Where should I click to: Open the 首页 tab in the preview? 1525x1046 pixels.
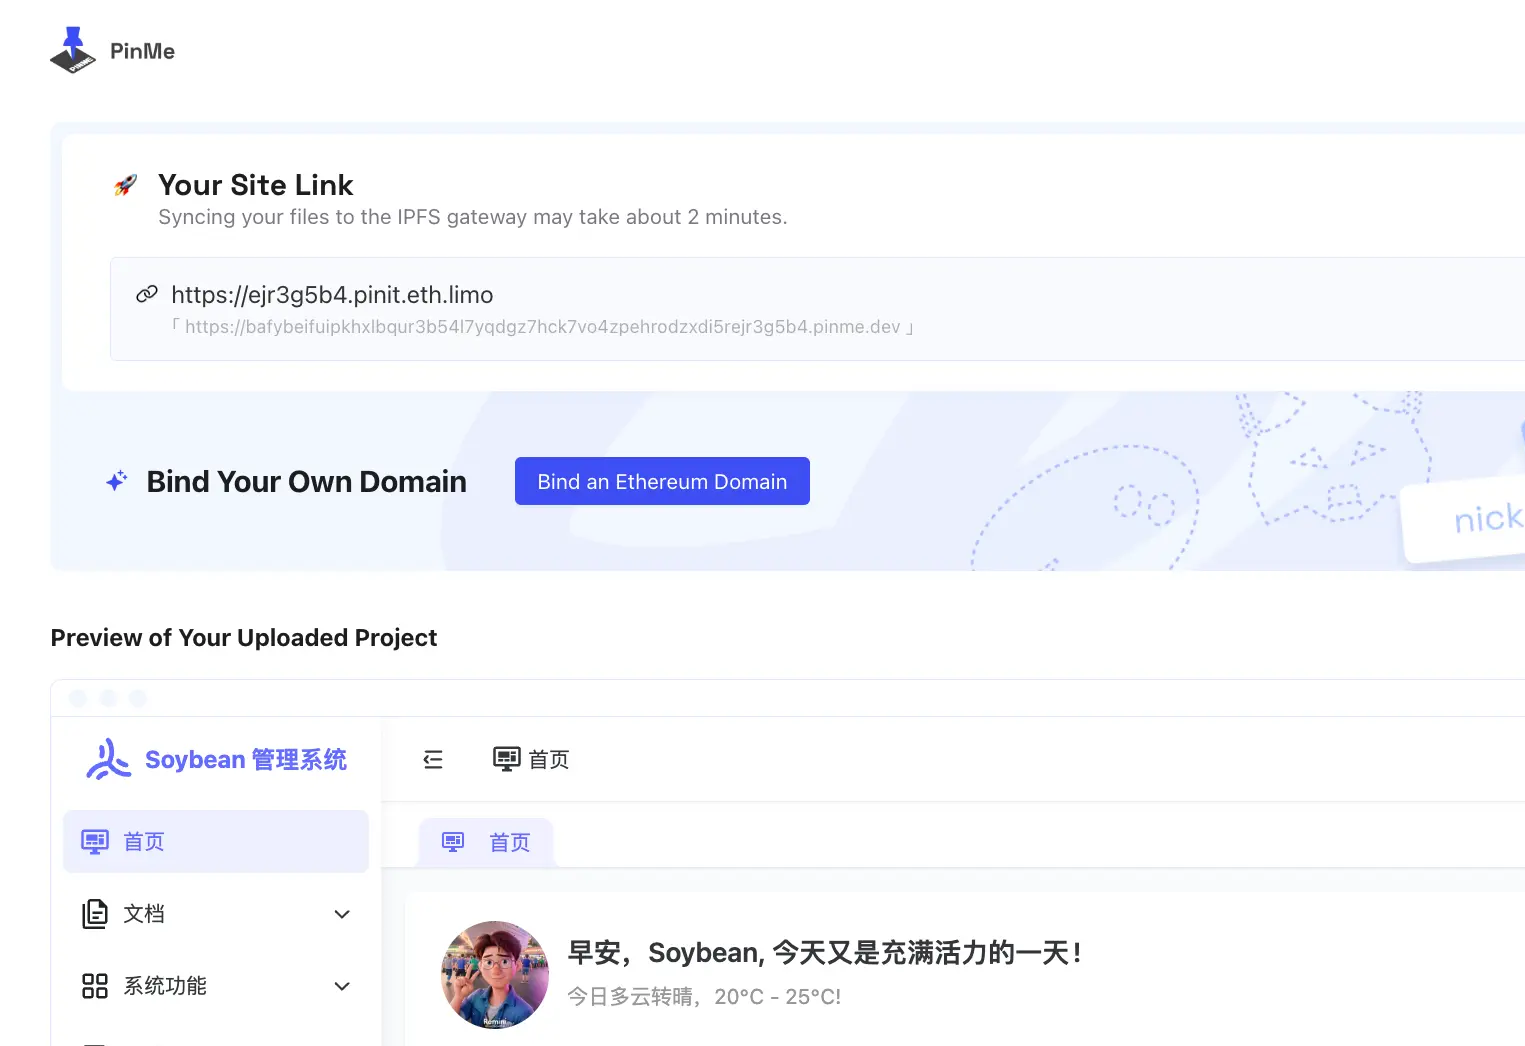(510, 841)
